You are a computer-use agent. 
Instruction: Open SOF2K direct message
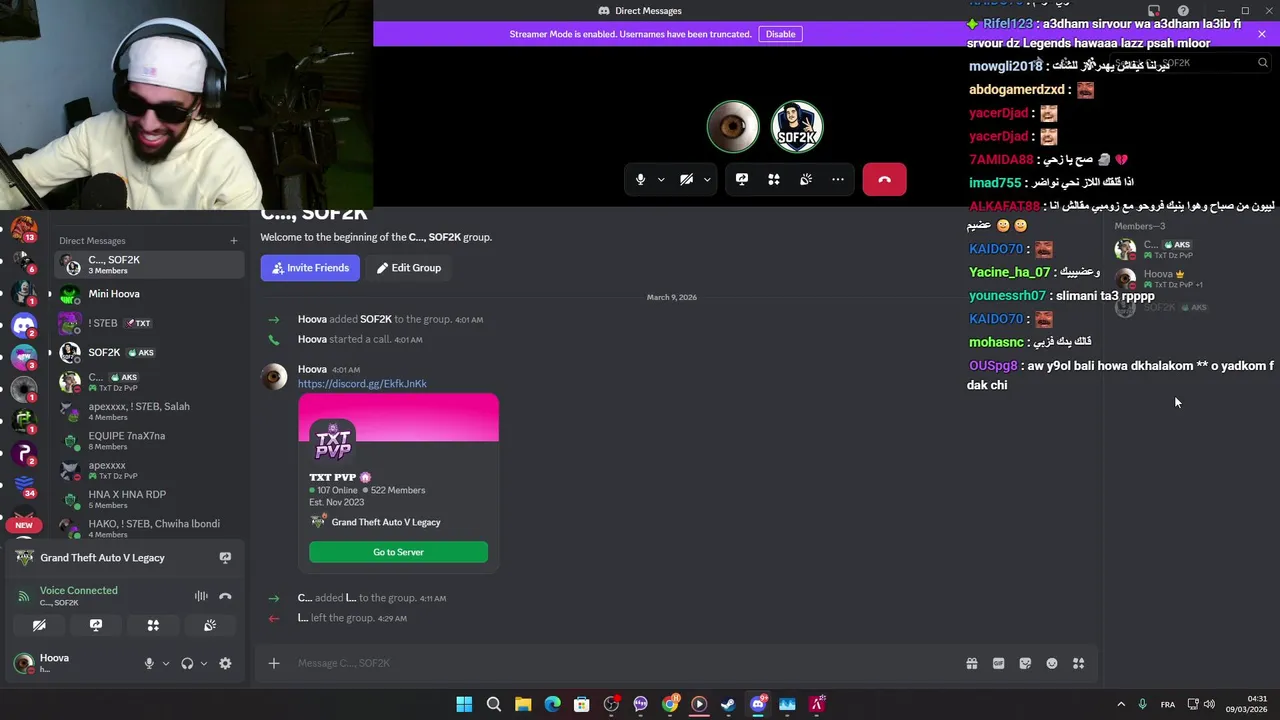148,352
